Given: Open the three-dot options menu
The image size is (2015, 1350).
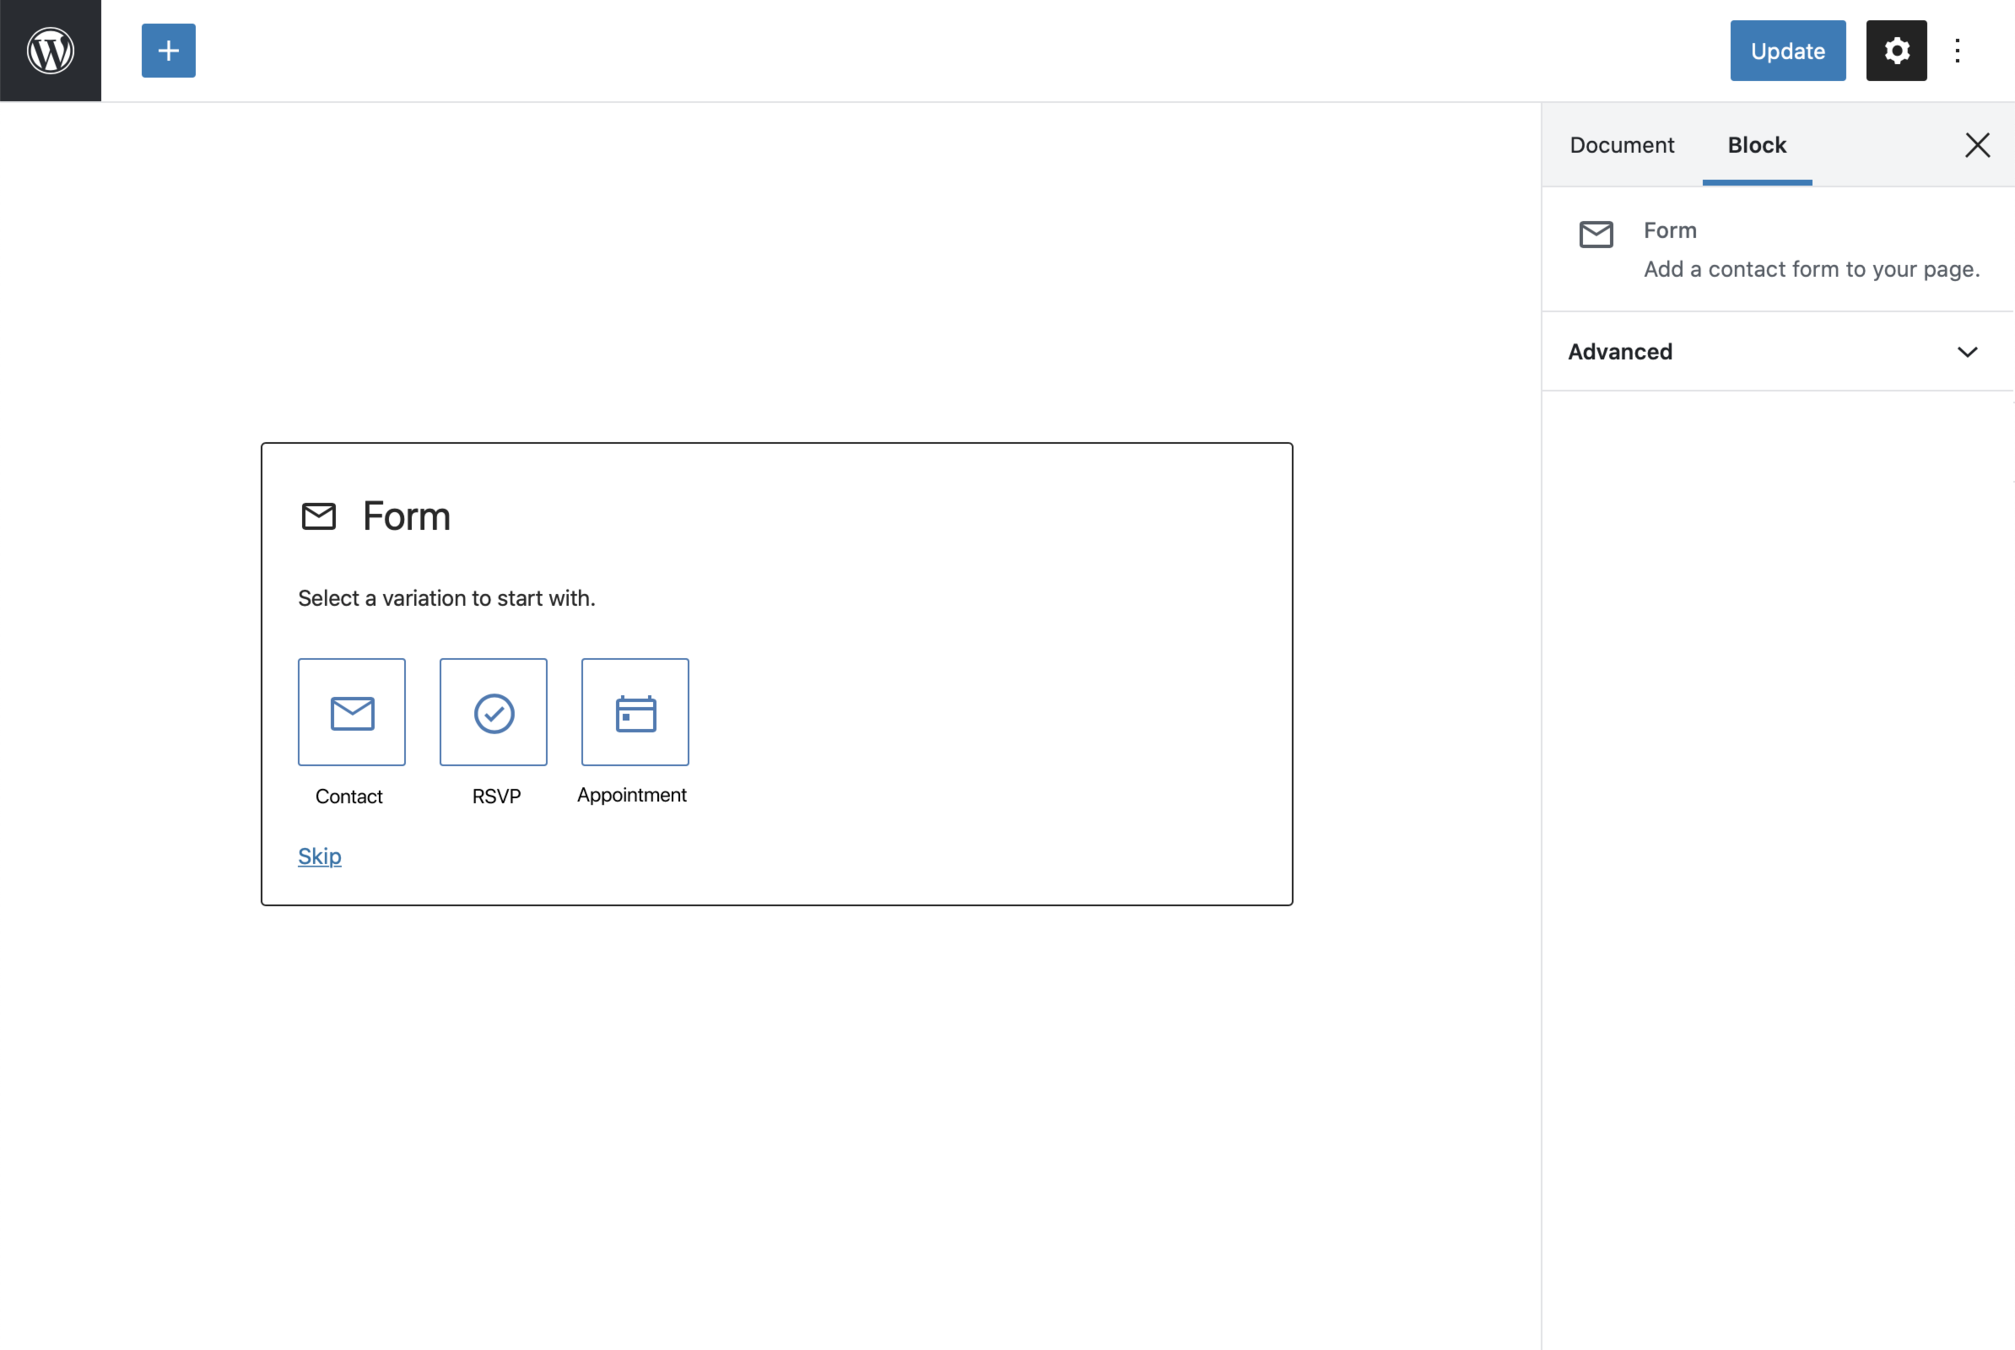Looking at the screenshot, I should click(x=1957, y=50).
